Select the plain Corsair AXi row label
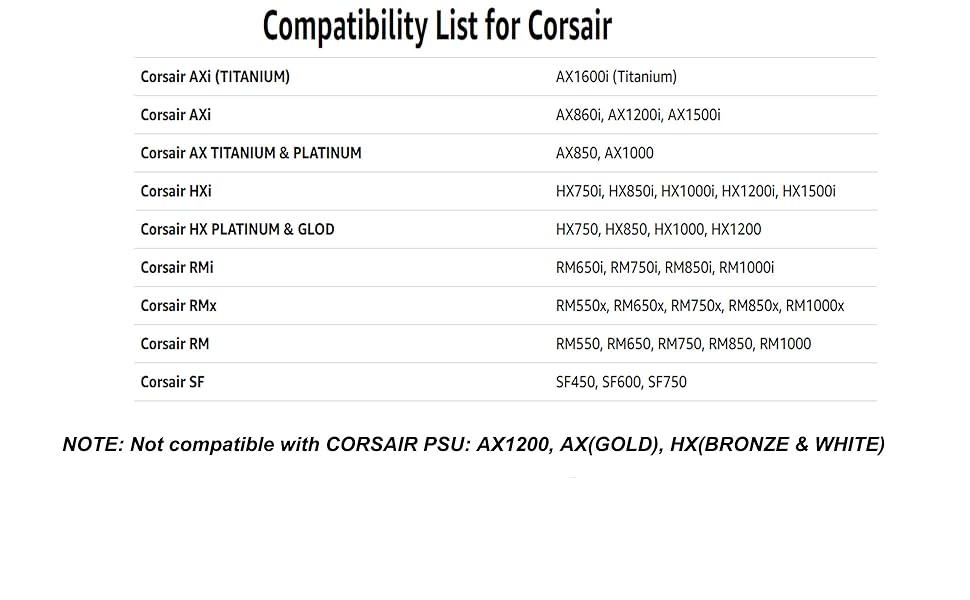Screen dimensions: 970x600 [176, 115]
